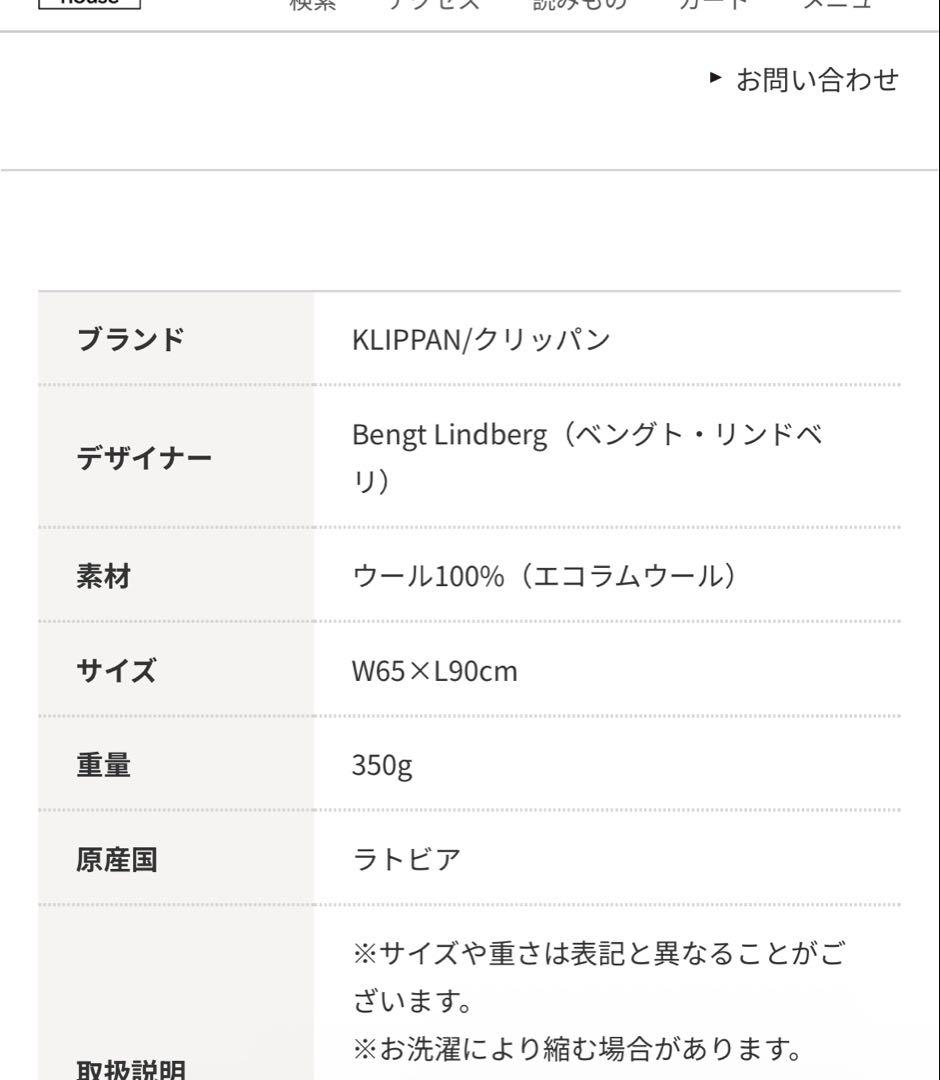The height and width of the screenshot is (1080, 940).
Task: Click the house logo at top left
Action: pos(90,4)
